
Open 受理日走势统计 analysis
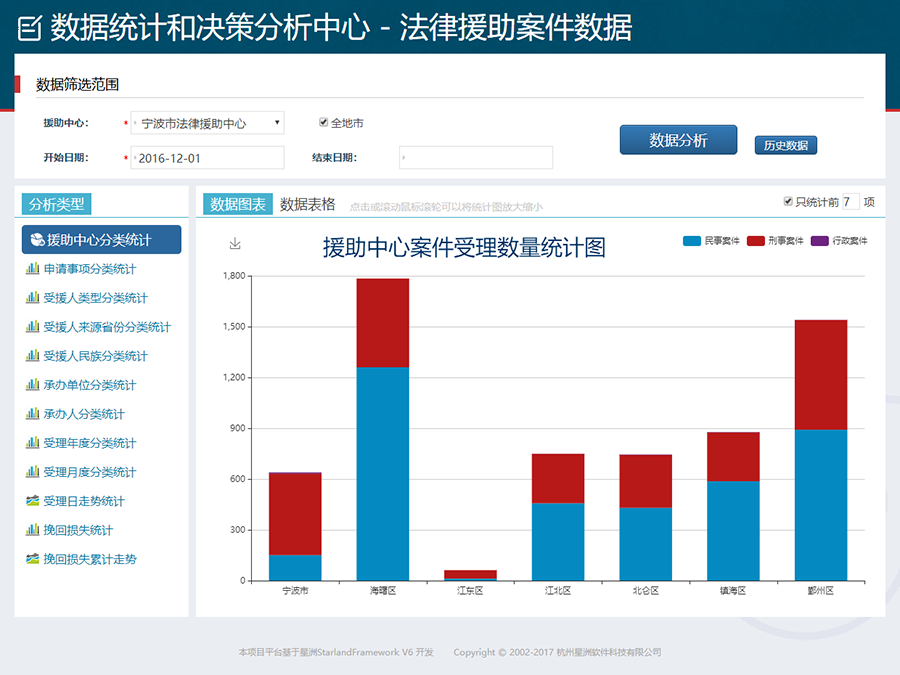(84, 501)
